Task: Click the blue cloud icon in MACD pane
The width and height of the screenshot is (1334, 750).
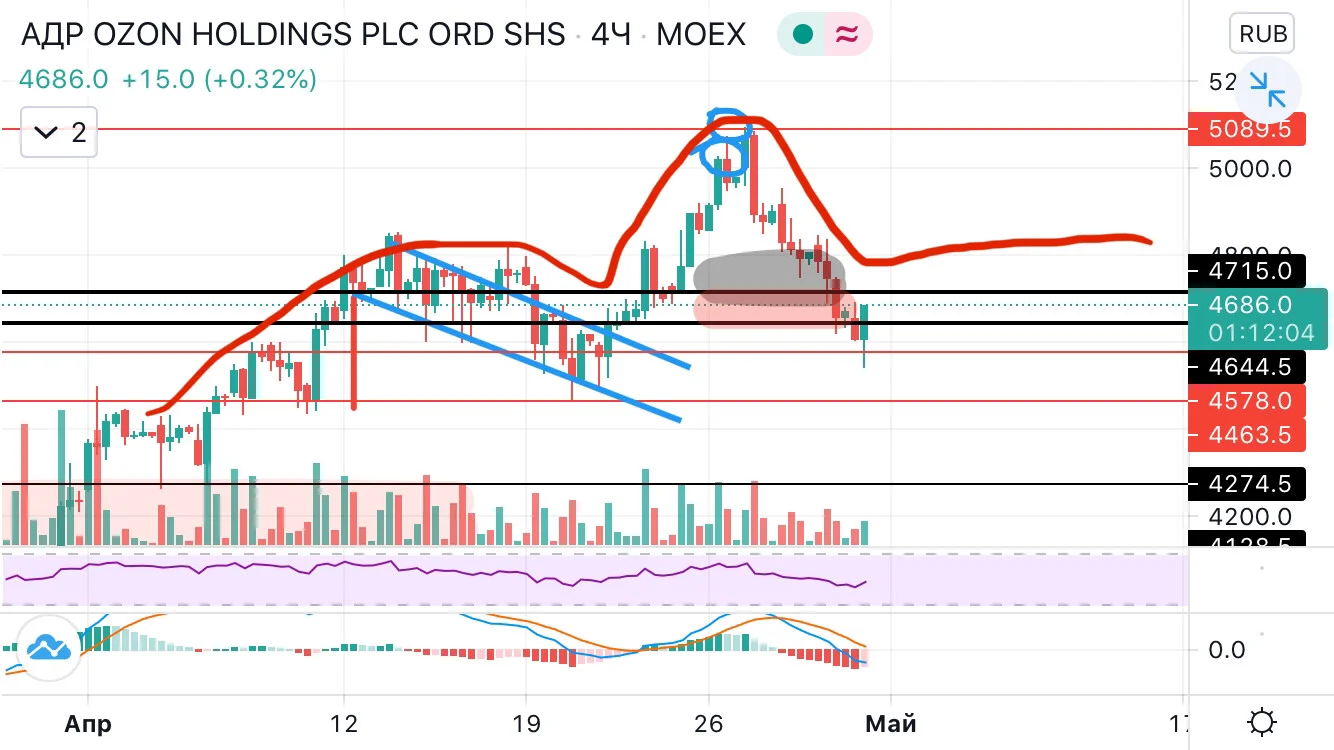Action: [x=49, y=648]
